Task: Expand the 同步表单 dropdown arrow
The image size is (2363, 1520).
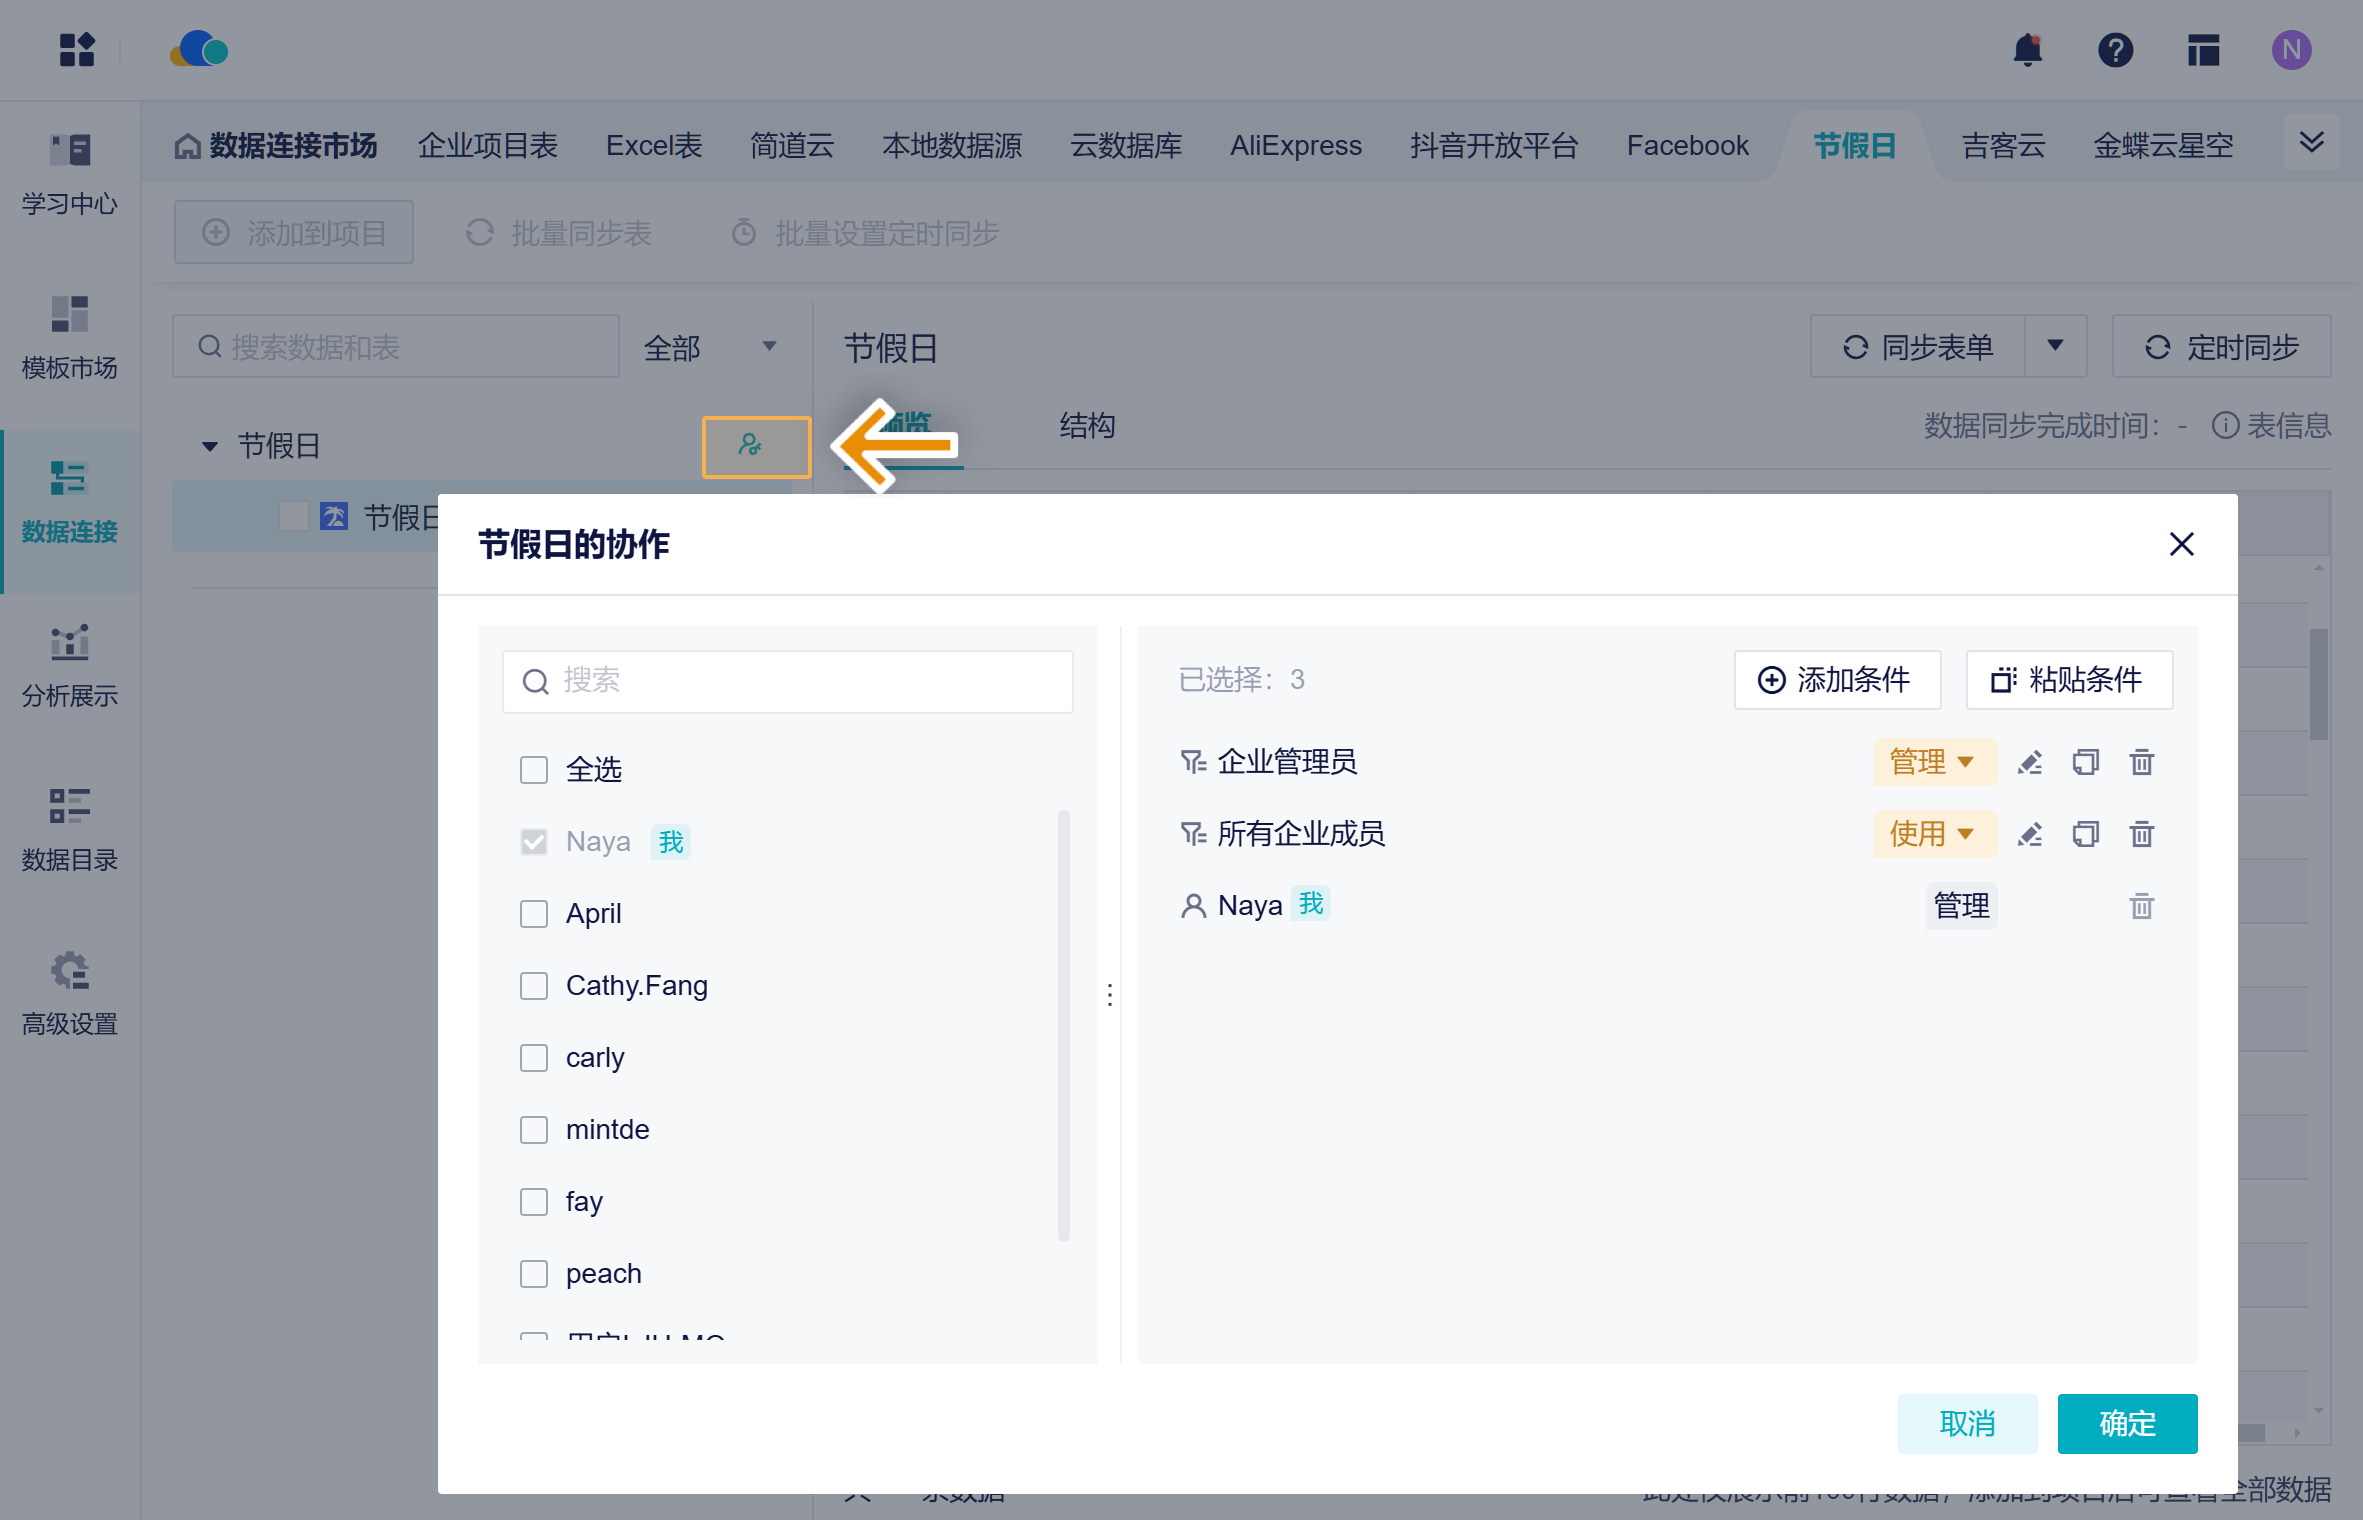Action: tap(2055, 346)
